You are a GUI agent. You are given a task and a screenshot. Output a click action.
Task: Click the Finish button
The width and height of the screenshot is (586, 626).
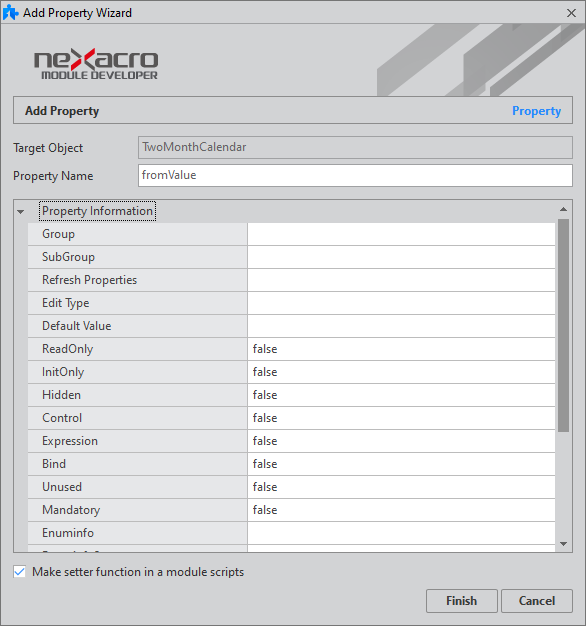(x=461, y=600)
